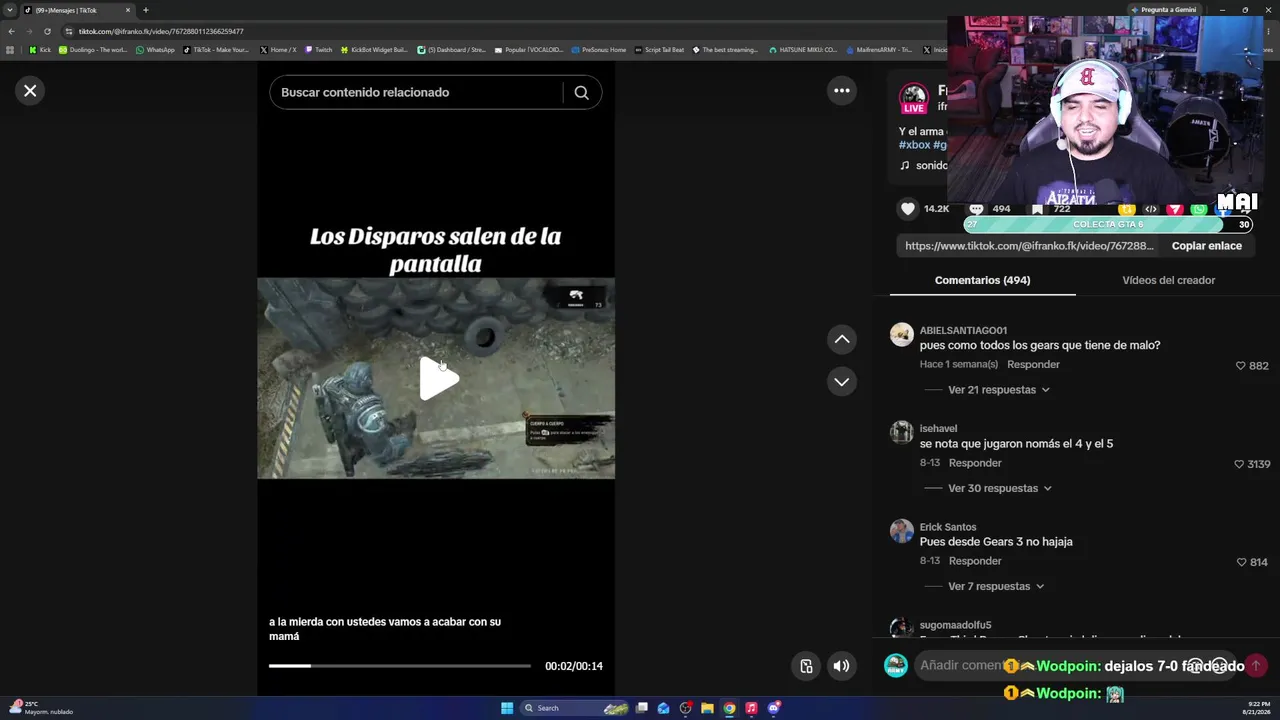Seek on the video progress bar
Image resolution: width=1280 pixels, height=720 pixels.
click(x=400, y=666)
